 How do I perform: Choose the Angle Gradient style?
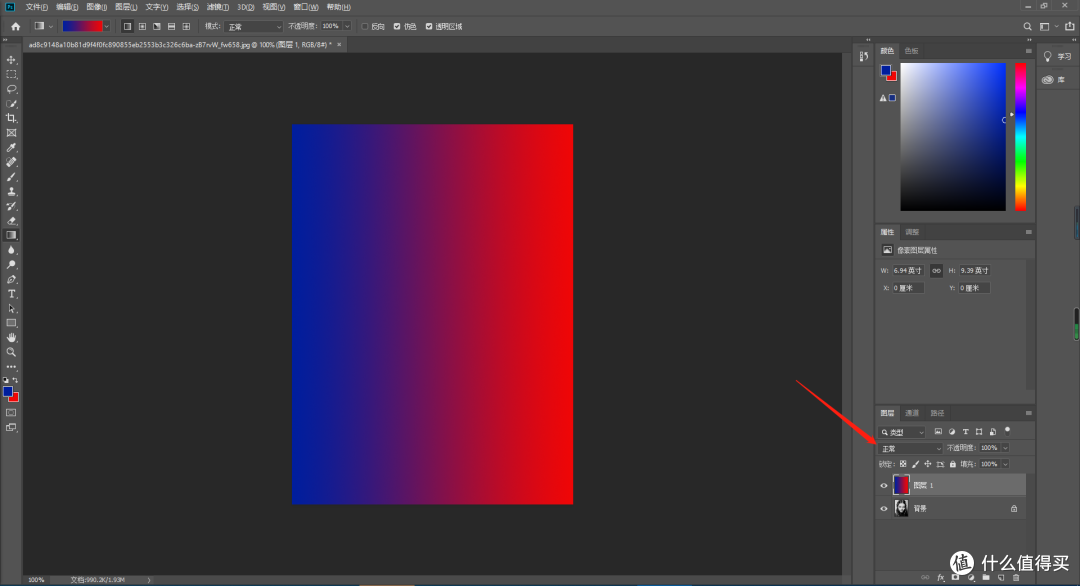click(157, 26)
